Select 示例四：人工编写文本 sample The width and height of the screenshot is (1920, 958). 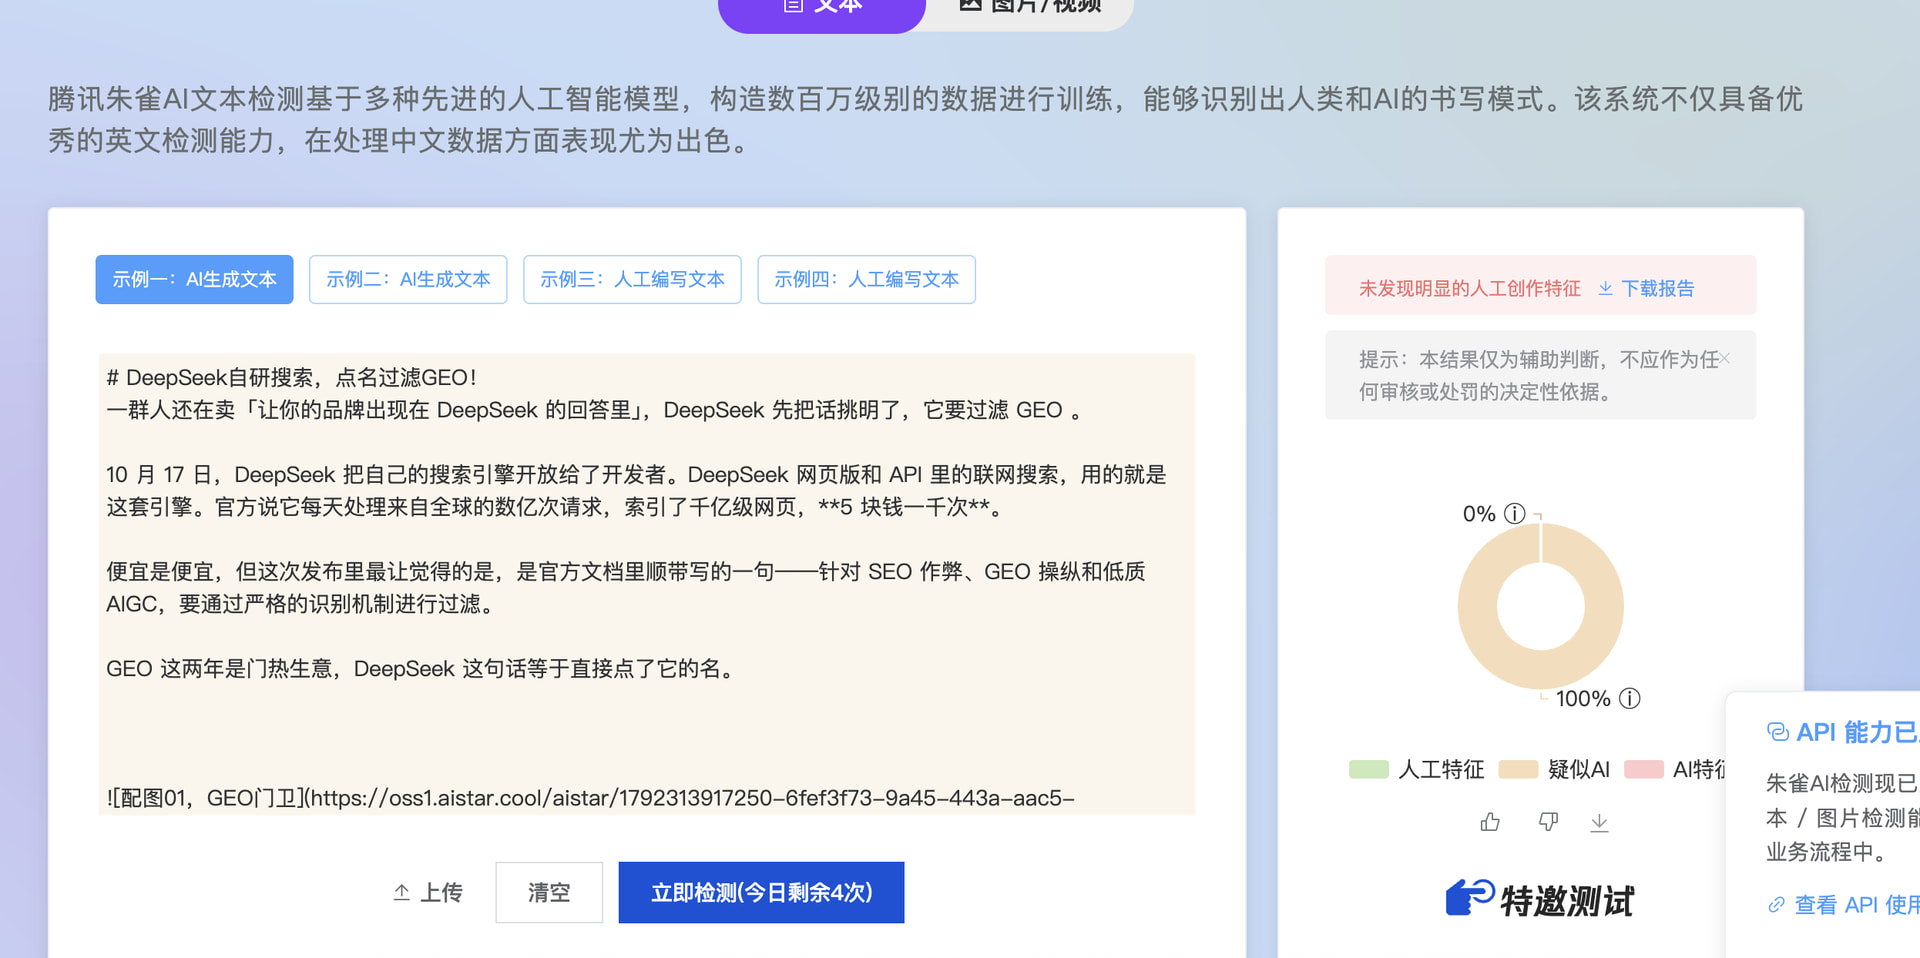coord(866,279)
